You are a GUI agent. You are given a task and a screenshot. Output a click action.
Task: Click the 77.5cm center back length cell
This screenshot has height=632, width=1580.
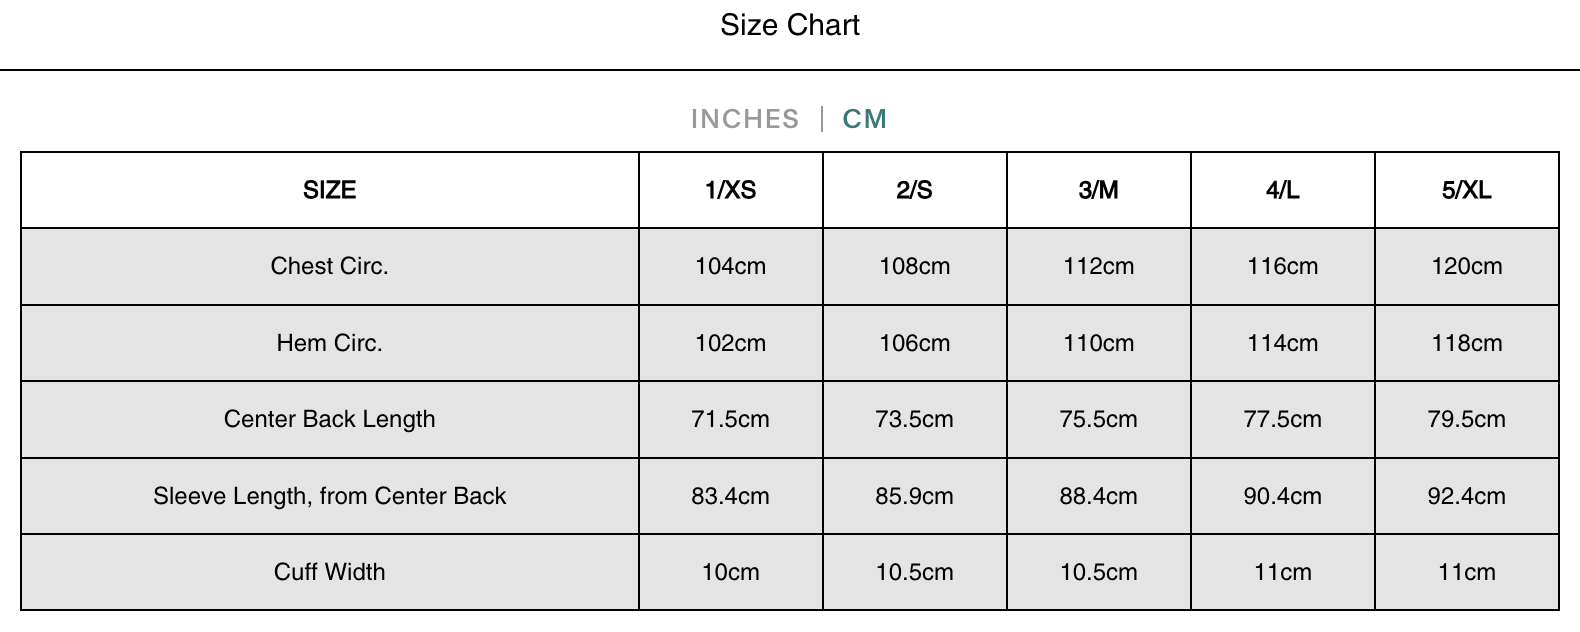click(x=1282, y=419)
